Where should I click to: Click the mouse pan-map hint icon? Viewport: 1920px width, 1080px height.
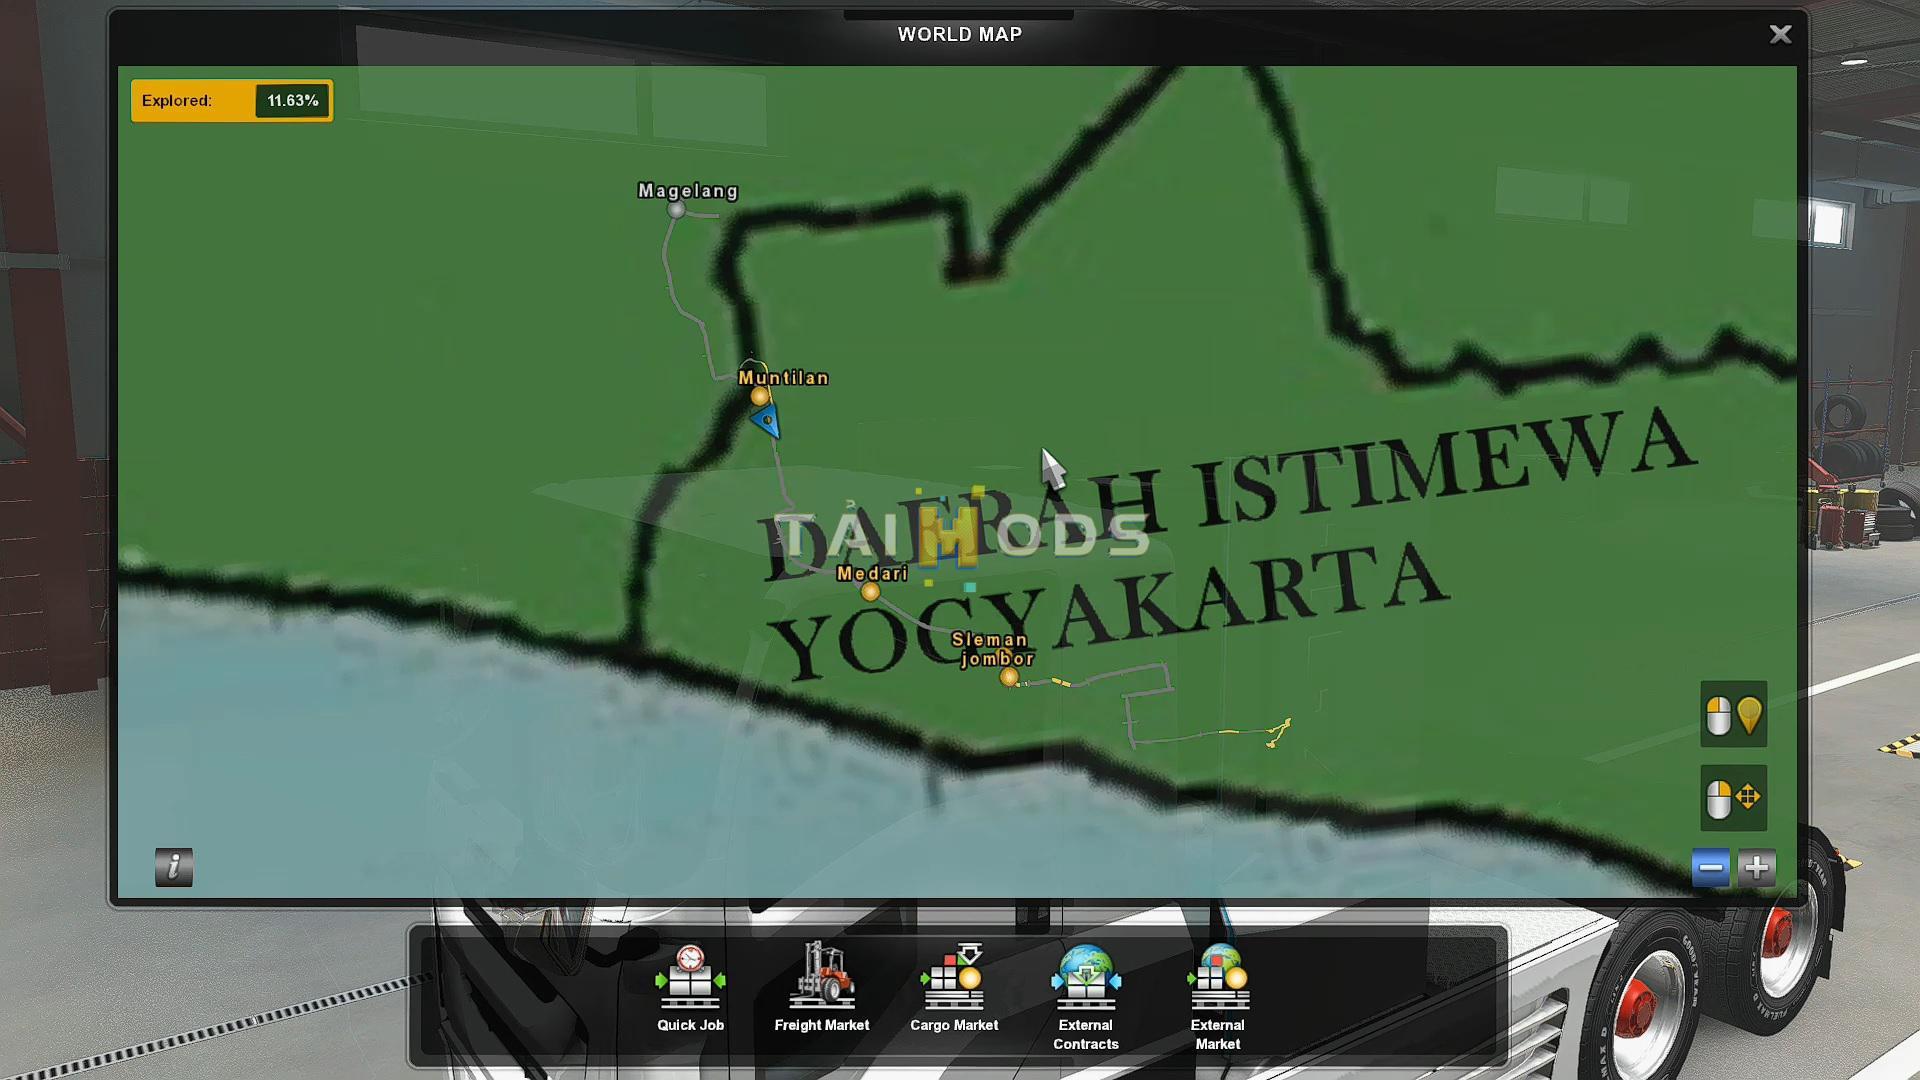pyautogui.click(x=1734, y=798)
